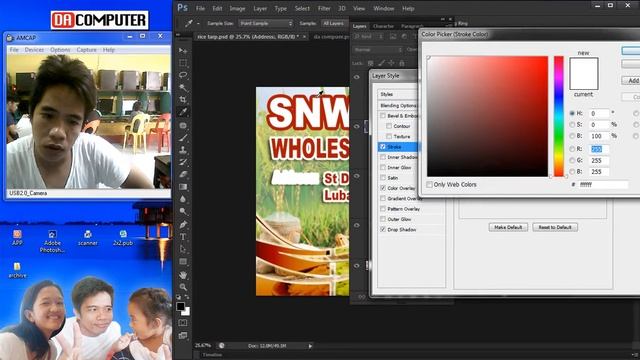Select the Blur tool
The image size is (640, 360).
point(183,199)
